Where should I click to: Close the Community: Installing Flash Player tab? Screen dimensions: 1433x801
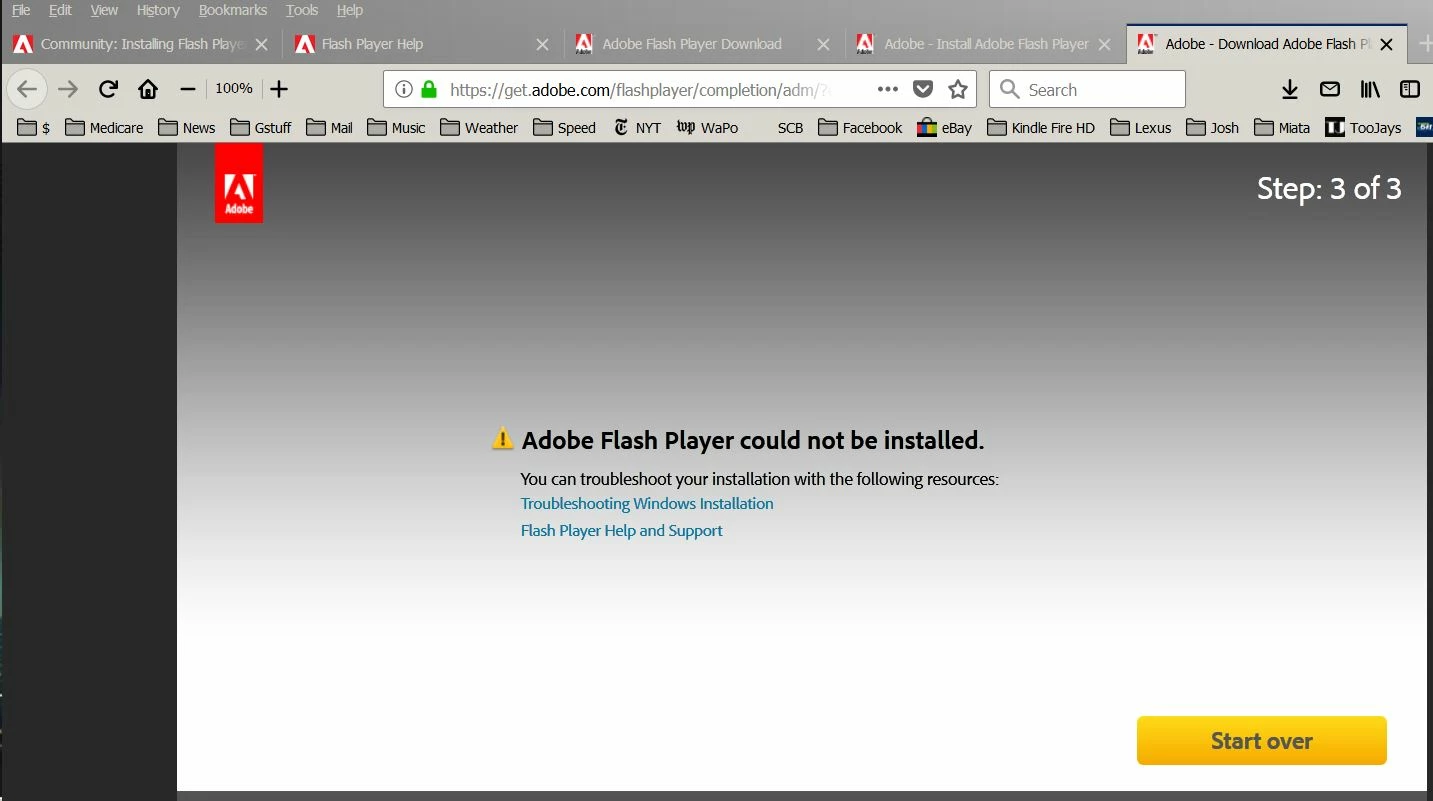[x=261, y=44]
